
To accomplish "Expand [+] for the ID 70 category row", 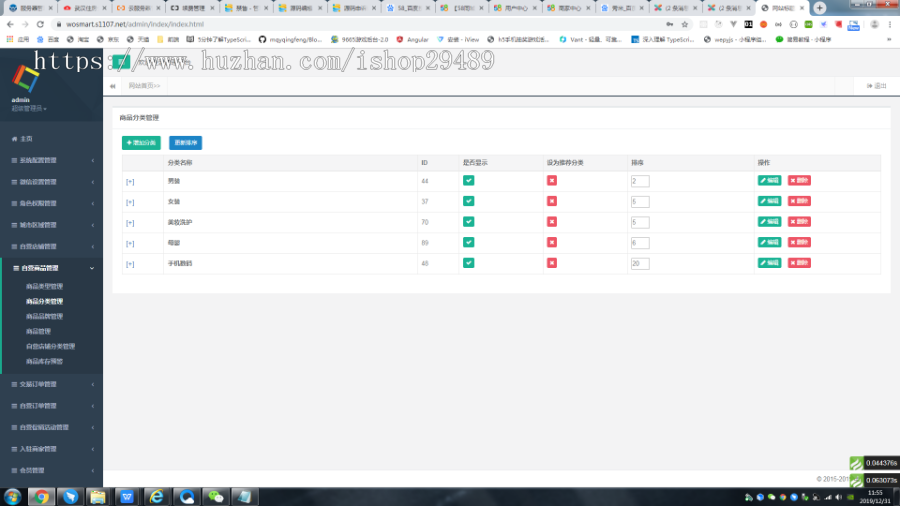I will [130, 223].
